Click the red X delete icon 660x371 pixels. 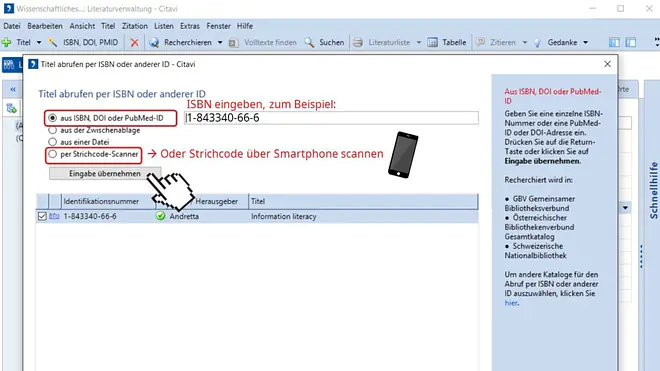pyautogui.click(x=134, y=43)
